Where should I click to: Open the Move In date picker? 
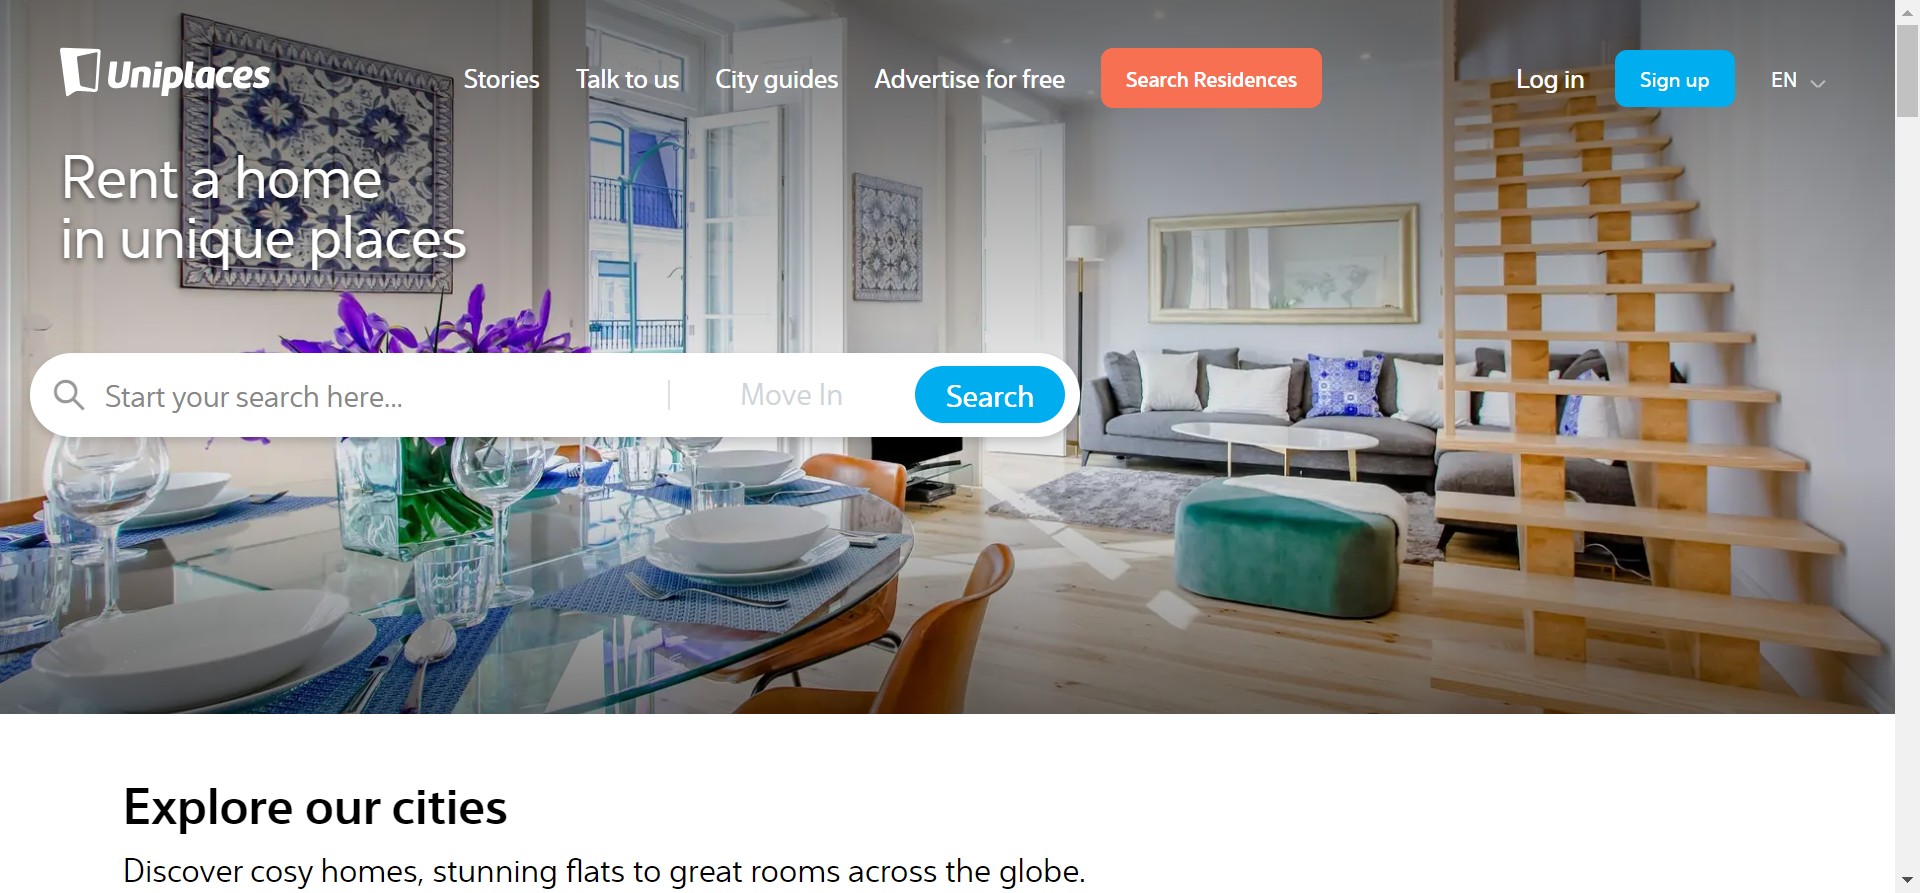[791, 395]
